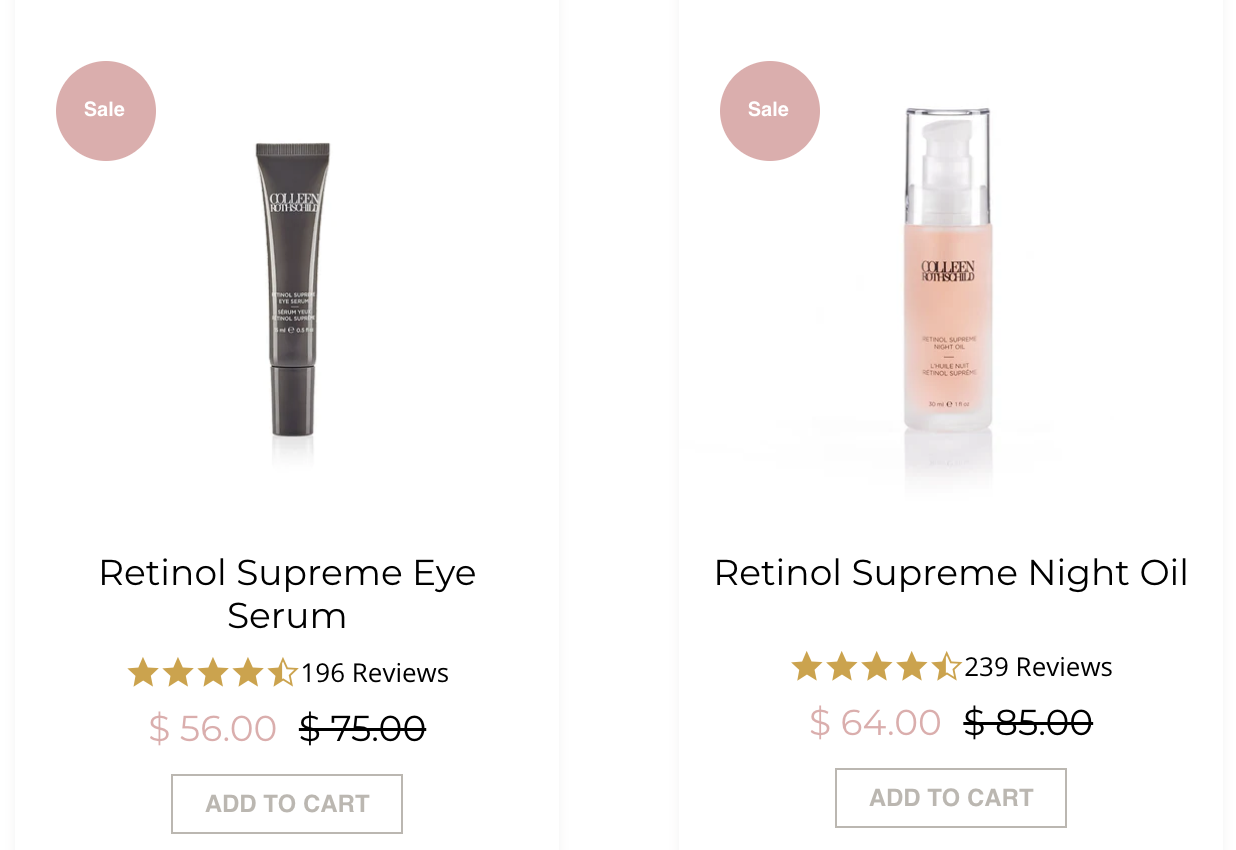Click the first star of Eye Serum rating
Viewport: 1236px width, 850px height.
143,673
